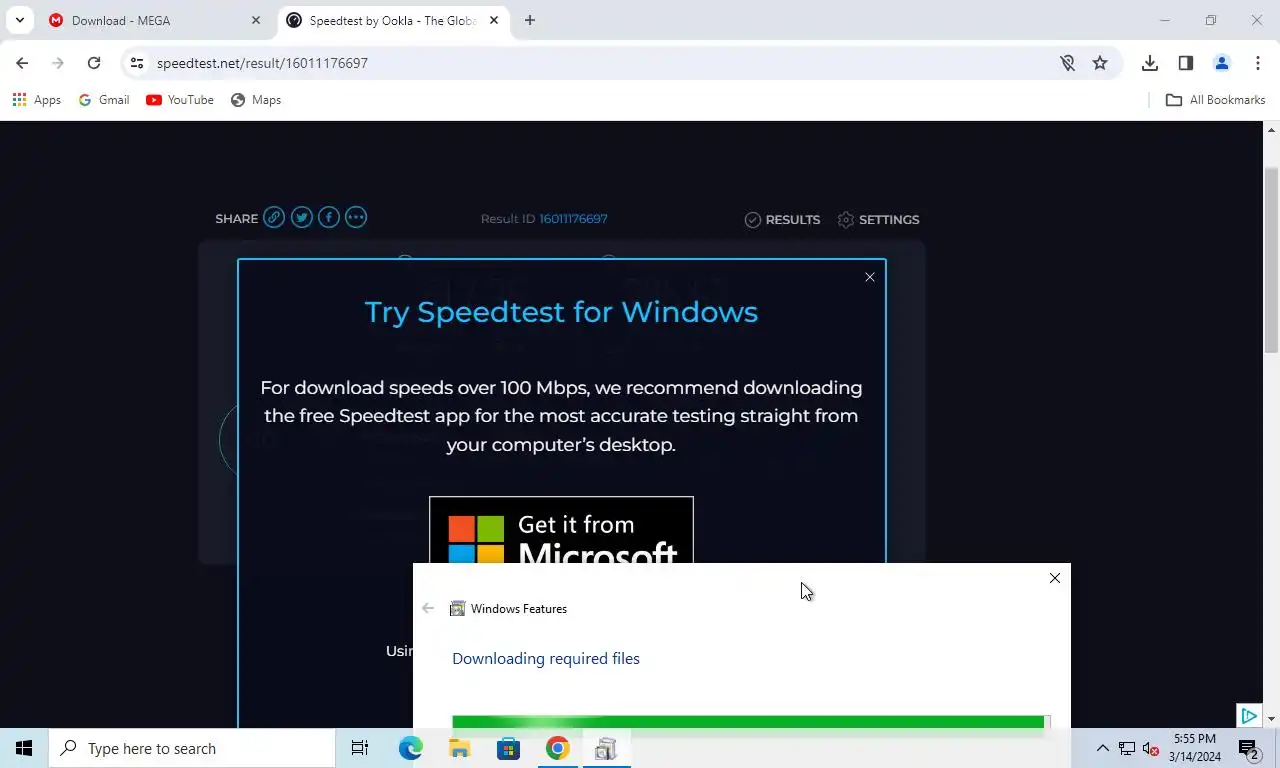Reload the Speedtest page

[x=94, y=63]
